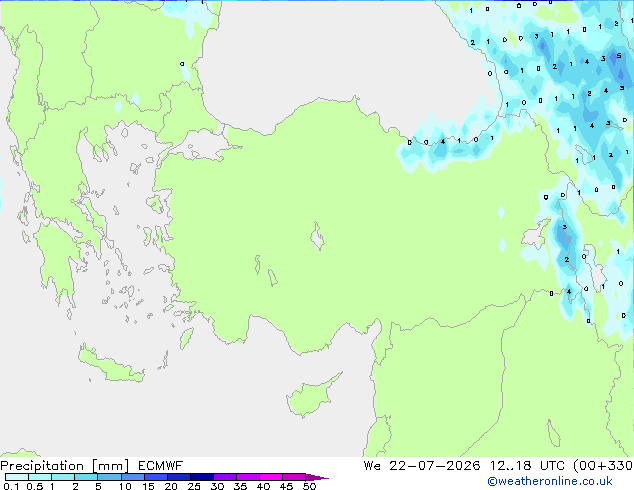Image resolution: width=634 pixels, height=490 pixels.
Task: Click the 30–35 mm purple swatch
Action: coord(224,477)
